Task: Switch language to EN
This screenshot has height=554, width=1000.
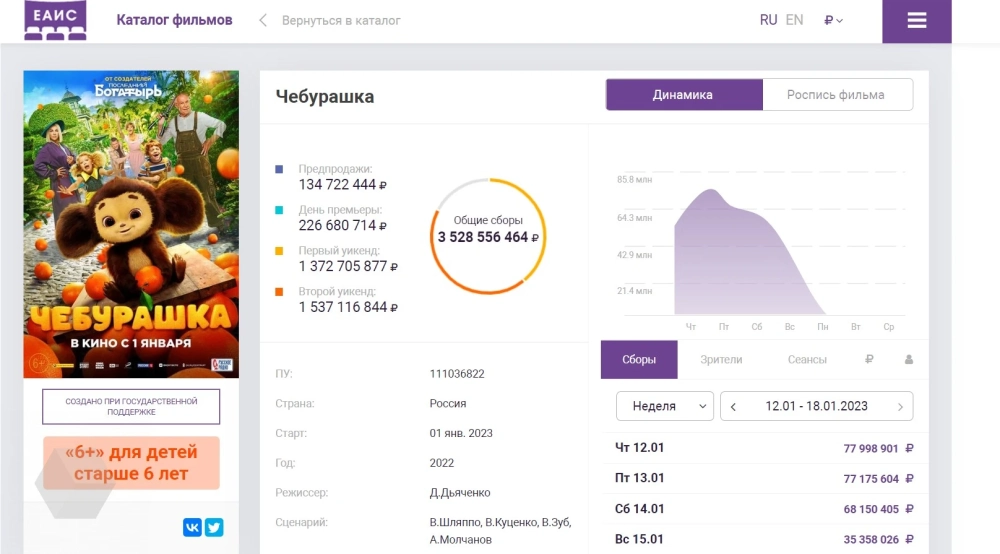Action: coord(794,20)
